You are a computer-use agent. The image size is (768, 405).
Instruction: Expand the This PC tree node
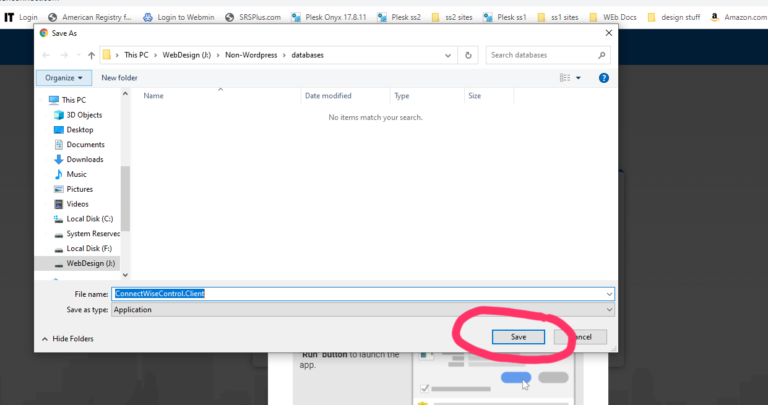pos(42,100)
